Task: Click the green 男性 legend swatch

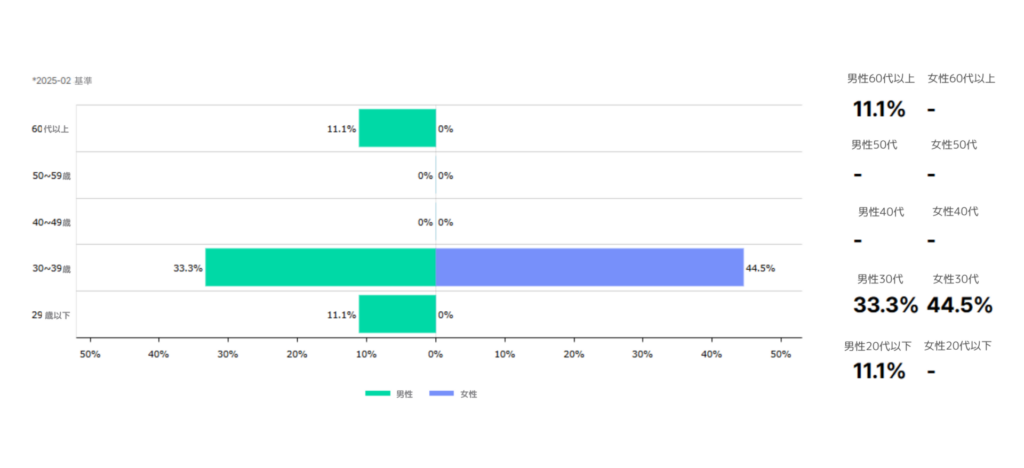Action: 377,394
